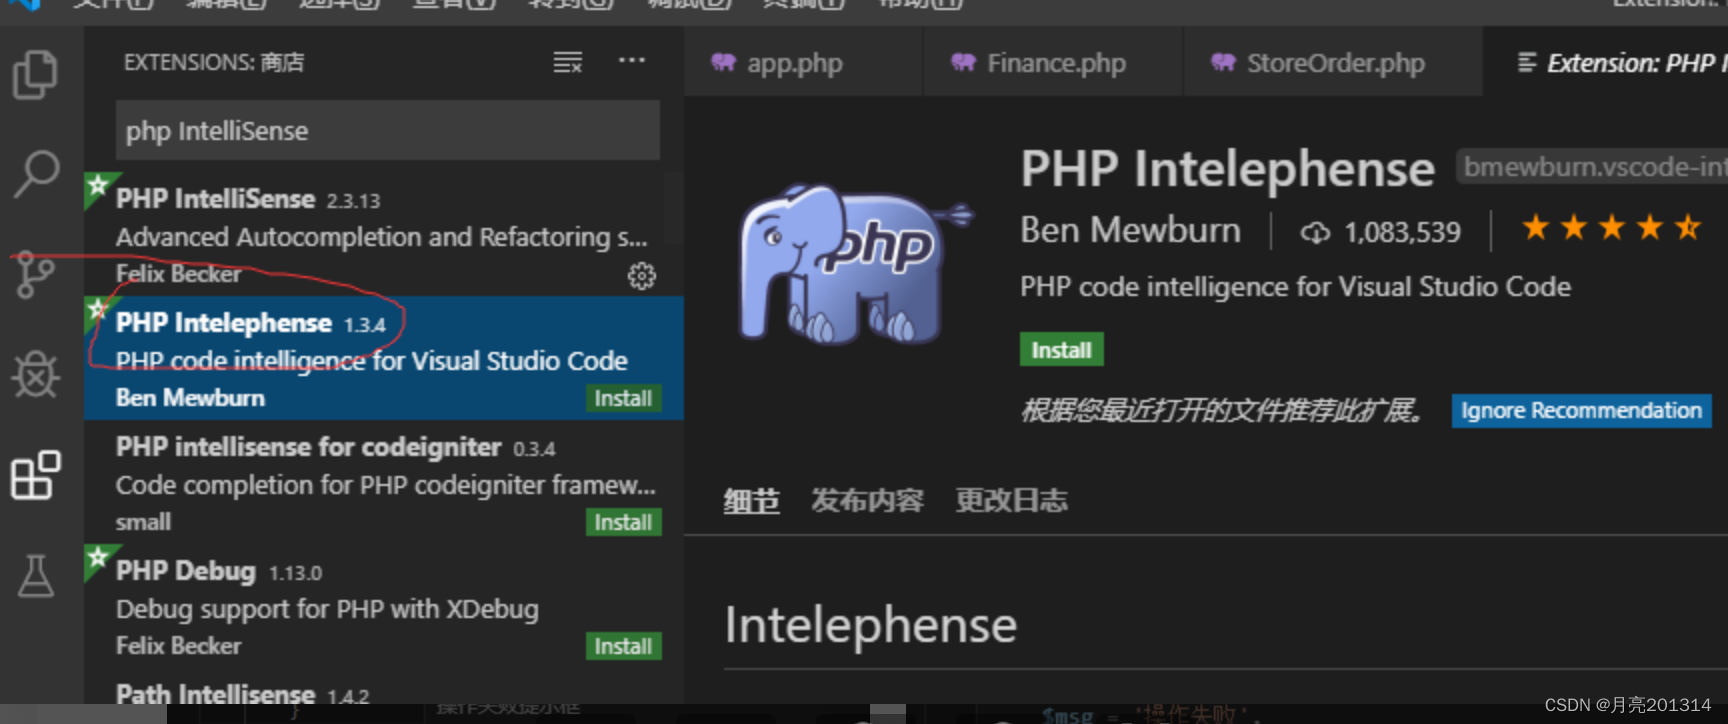Viewport: 1728px width, 724px height.
Task: Click Felix Becker under PHP IntelliSense
Action: (178, 274)
